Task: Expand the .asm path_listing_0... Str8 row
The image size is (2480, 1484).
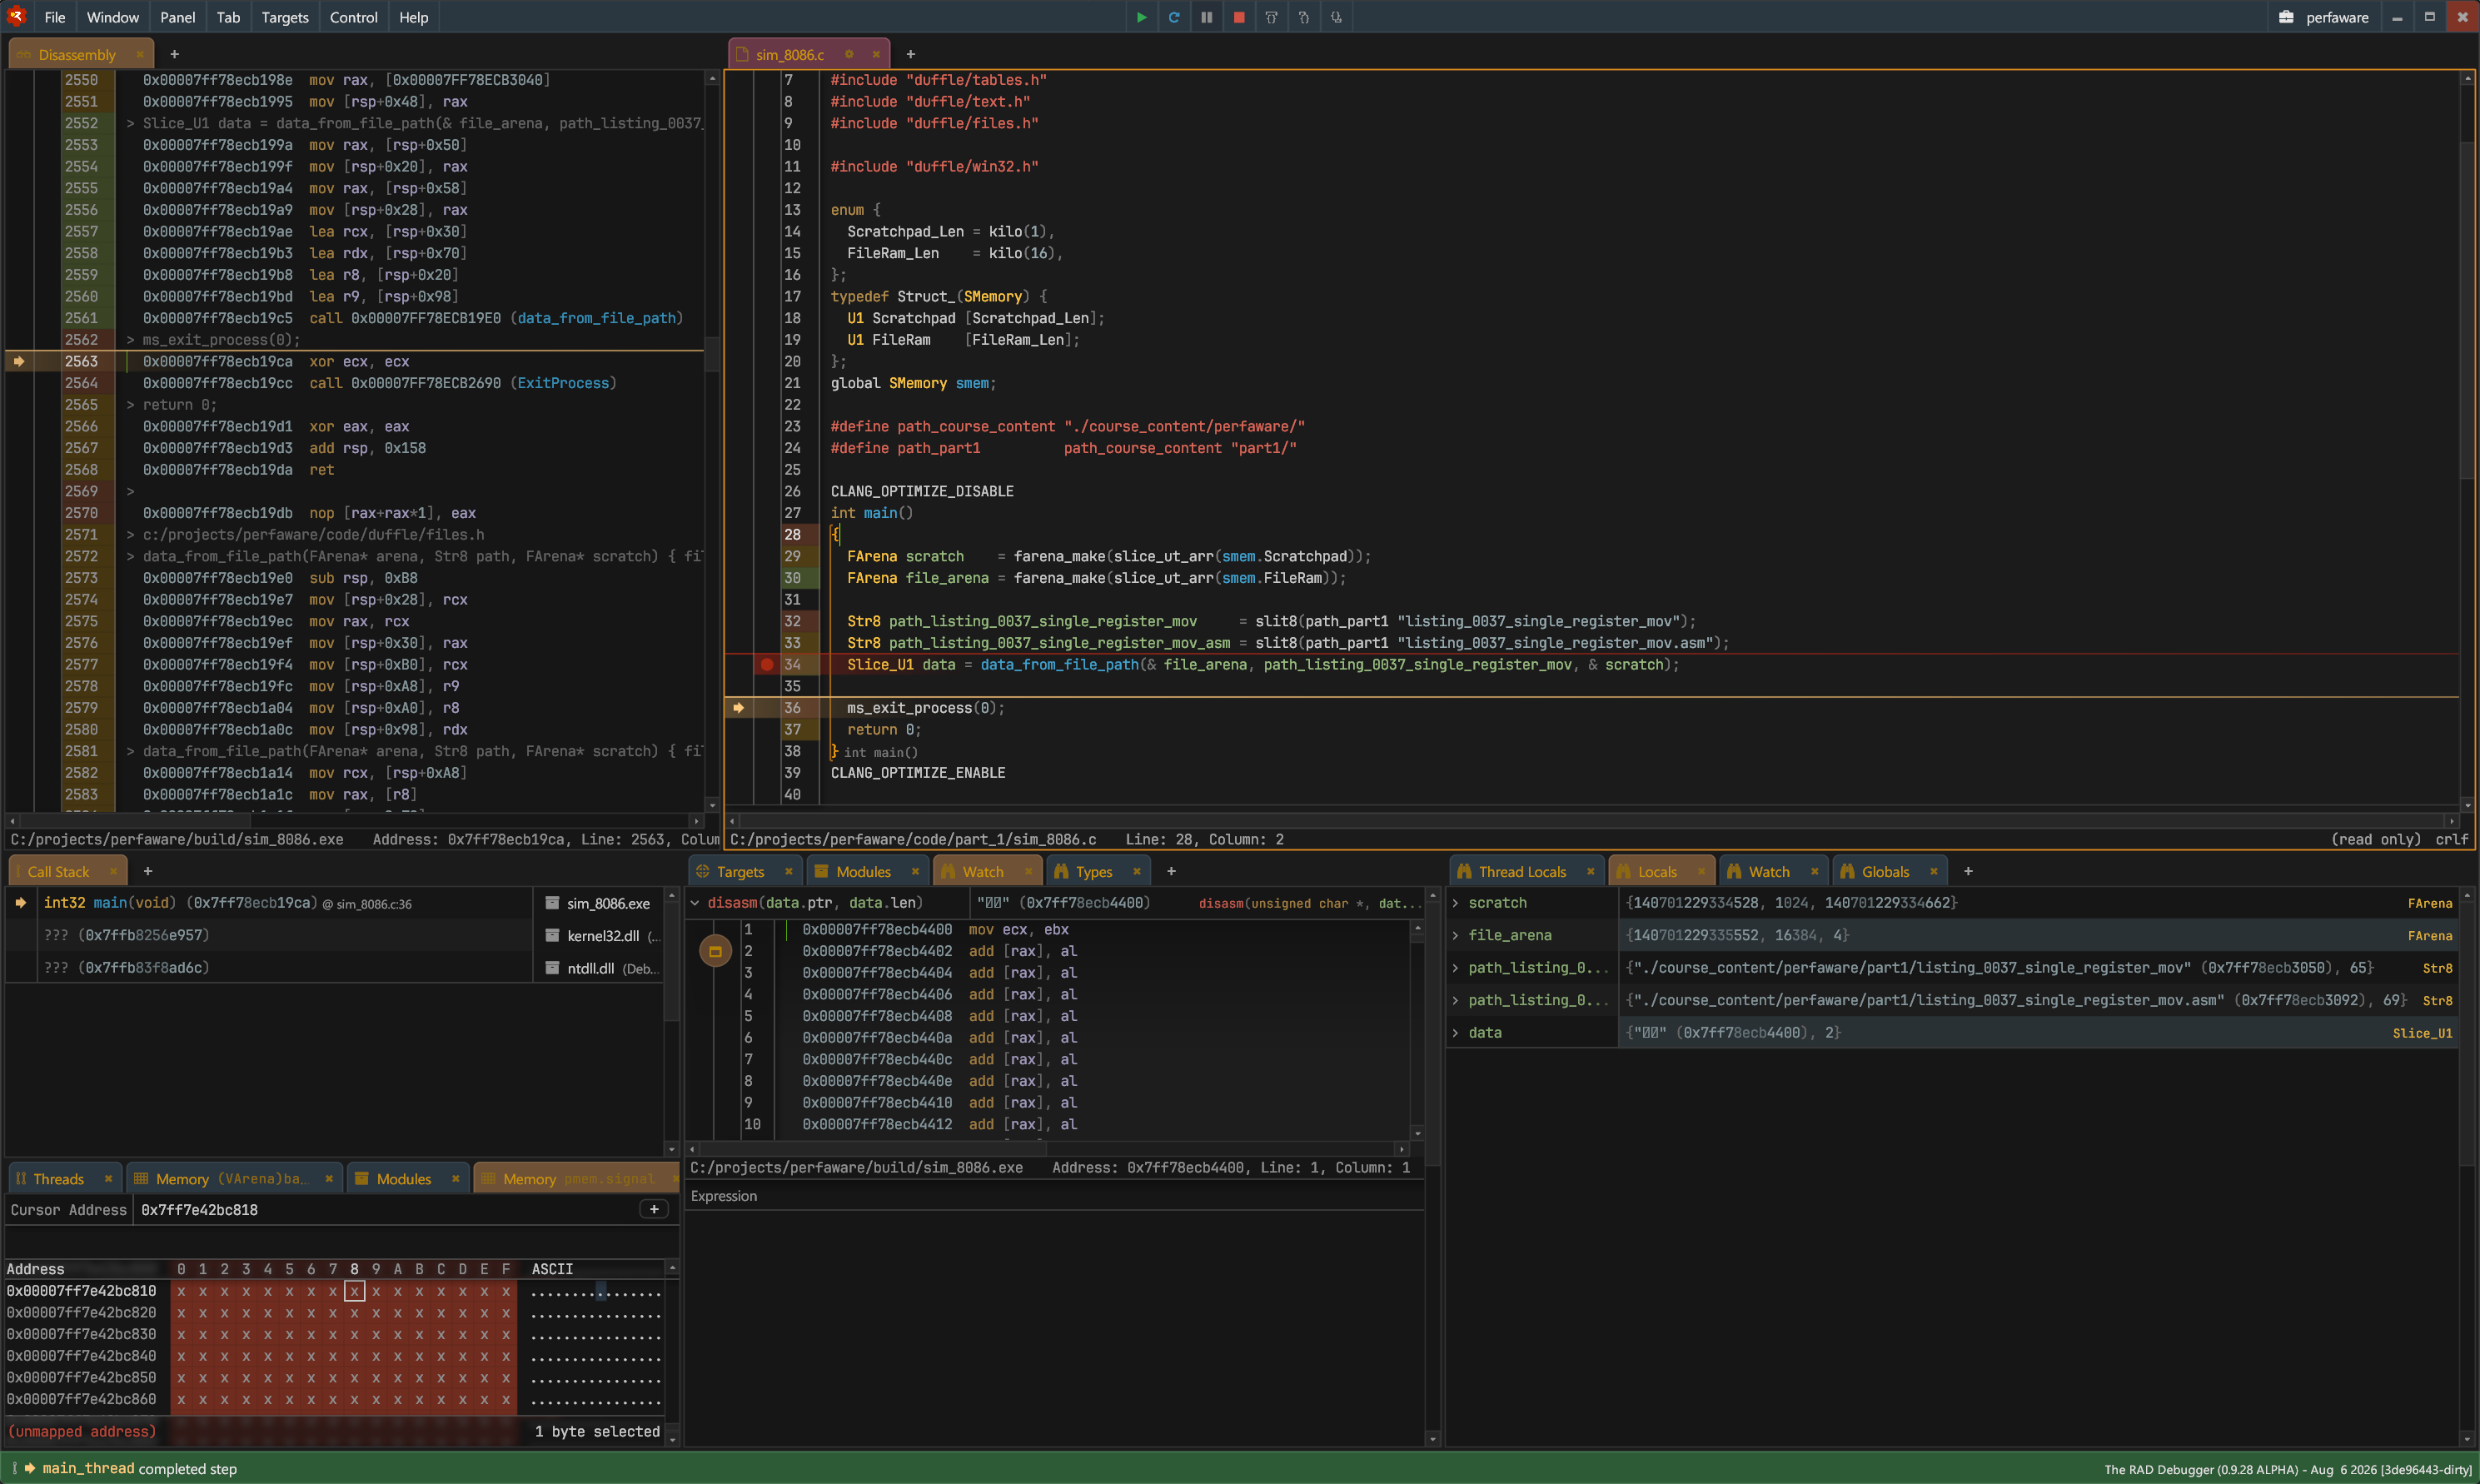Action: coord(1456,1000)
